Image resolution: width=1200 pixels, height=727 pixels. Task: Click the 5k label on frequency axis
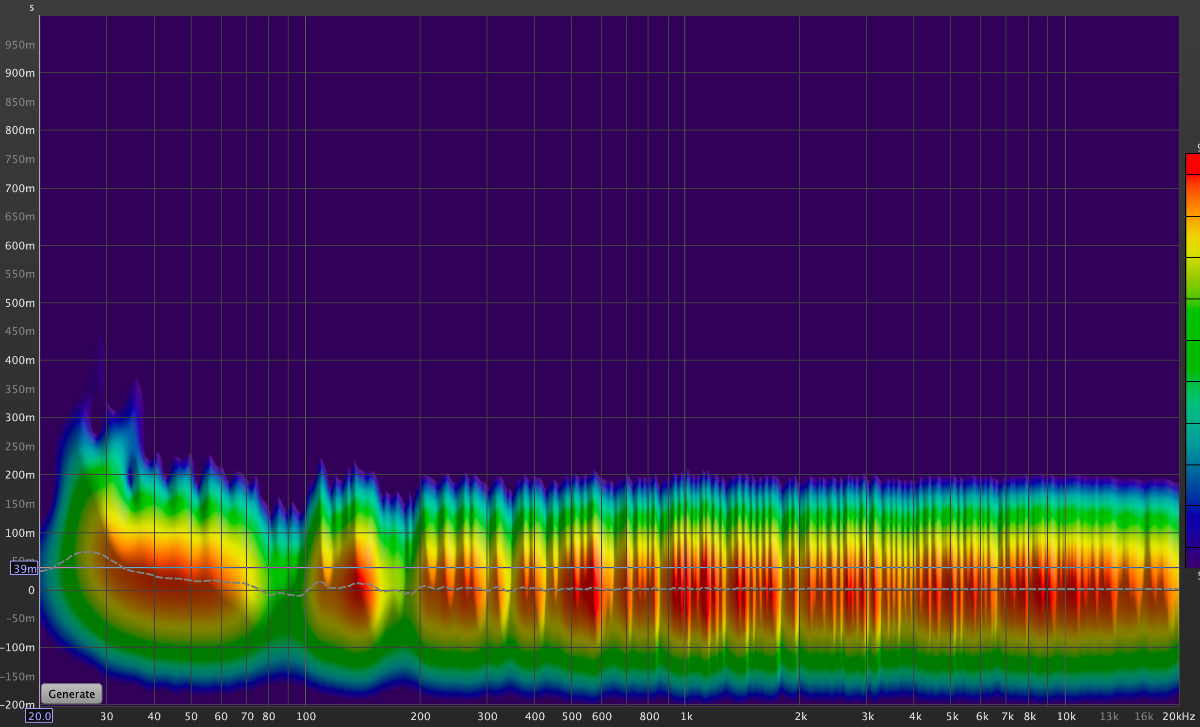[x=953, y=716]
